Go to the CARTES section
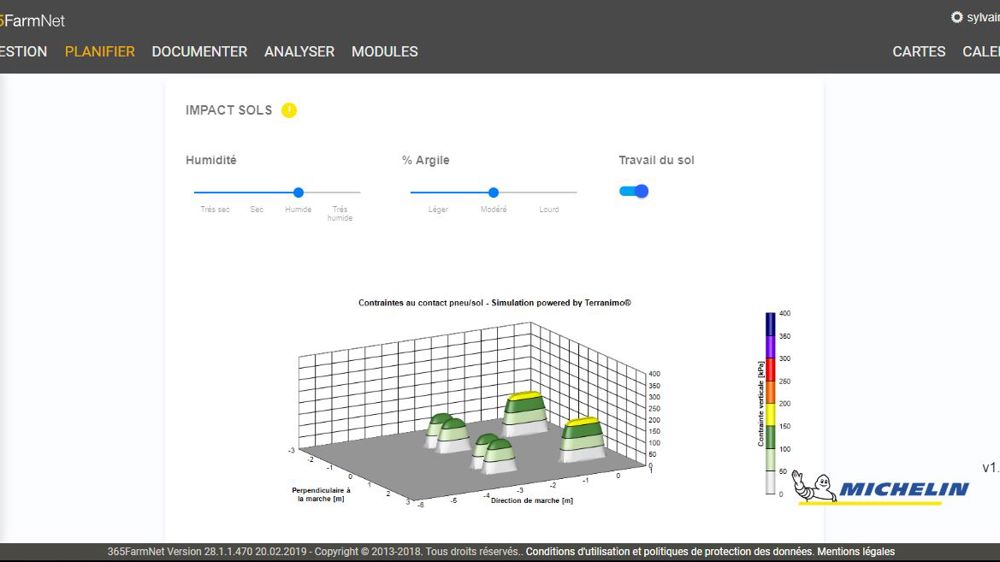The width and height of the screenshot is (1000, 562). click(918, 52)
